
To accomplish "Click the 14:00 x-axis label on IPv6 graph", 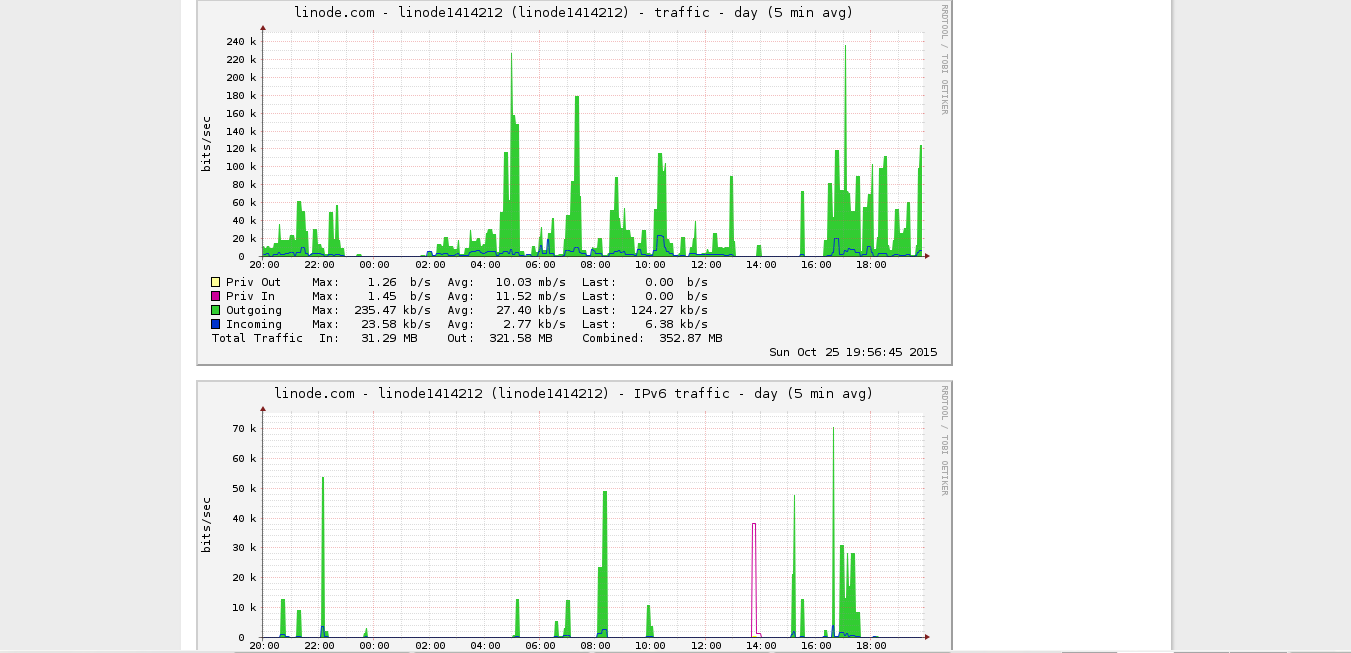I will pyautogui.click(x=761, y=646).
